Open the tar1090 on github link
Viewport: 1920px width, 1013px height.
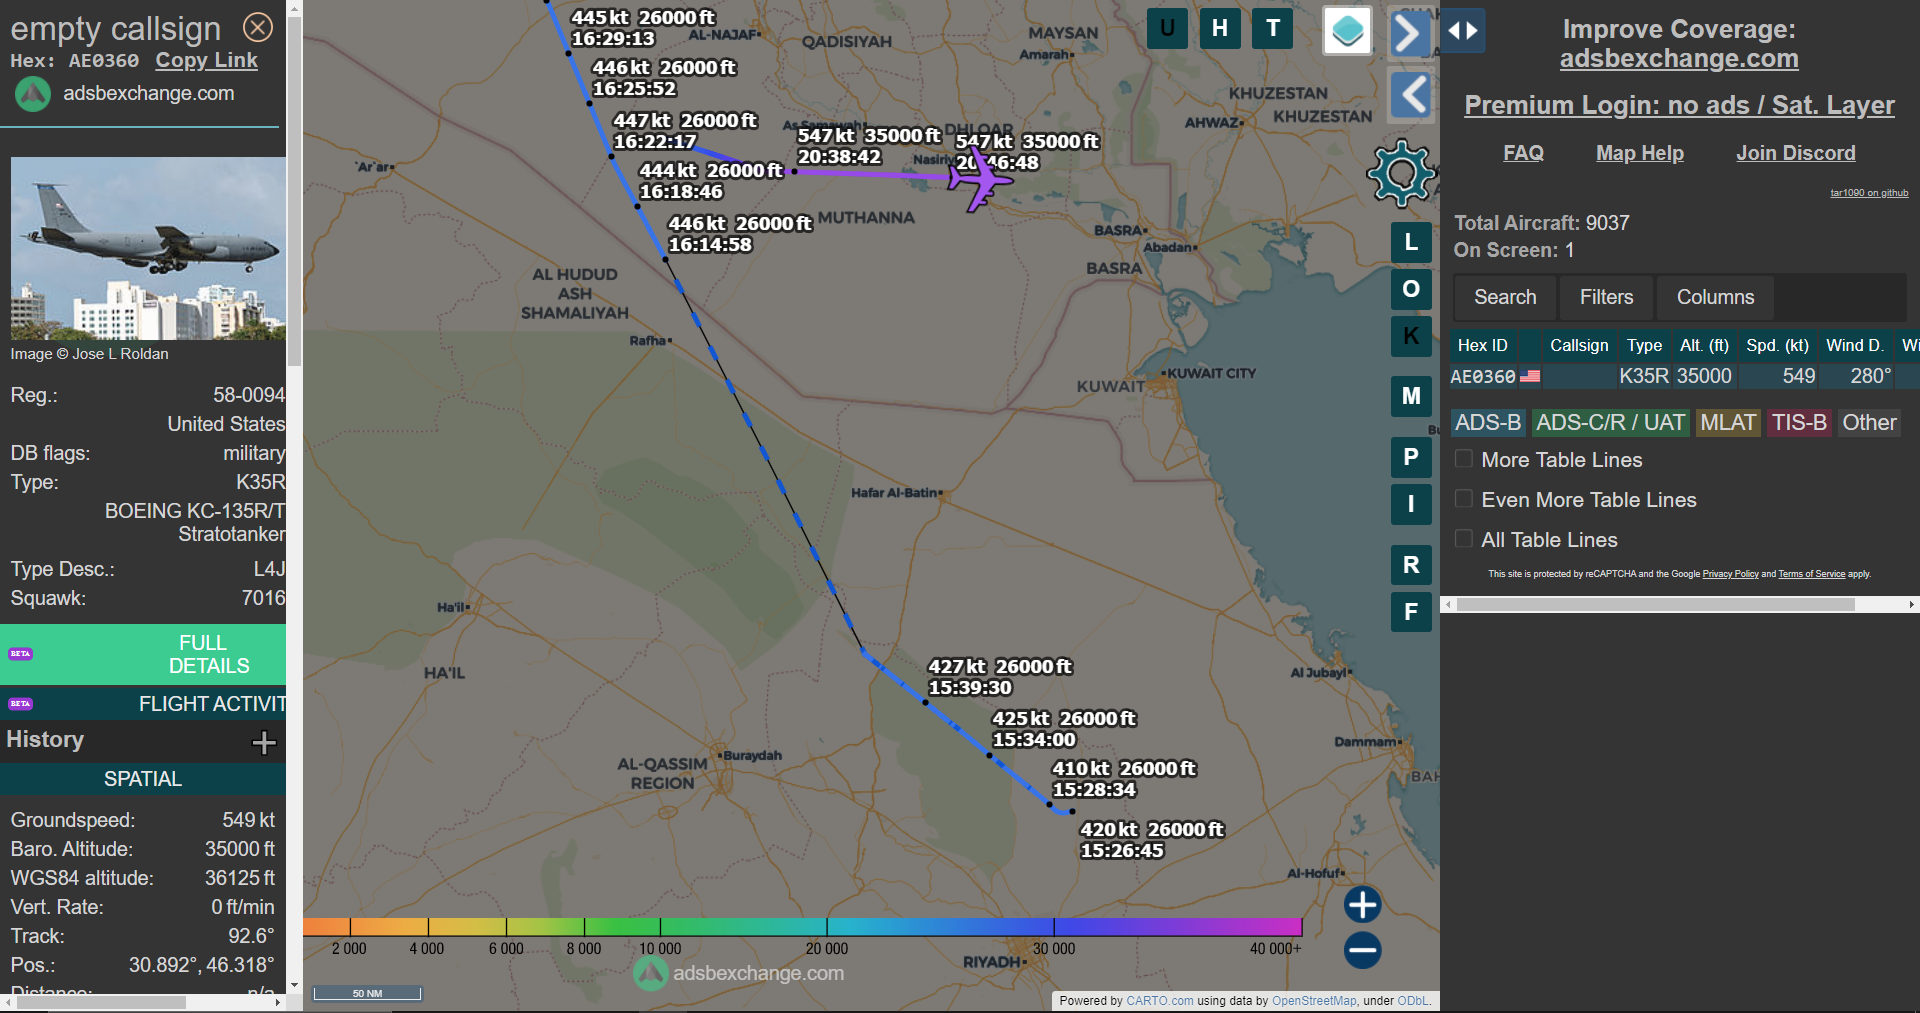(1869, 193)
